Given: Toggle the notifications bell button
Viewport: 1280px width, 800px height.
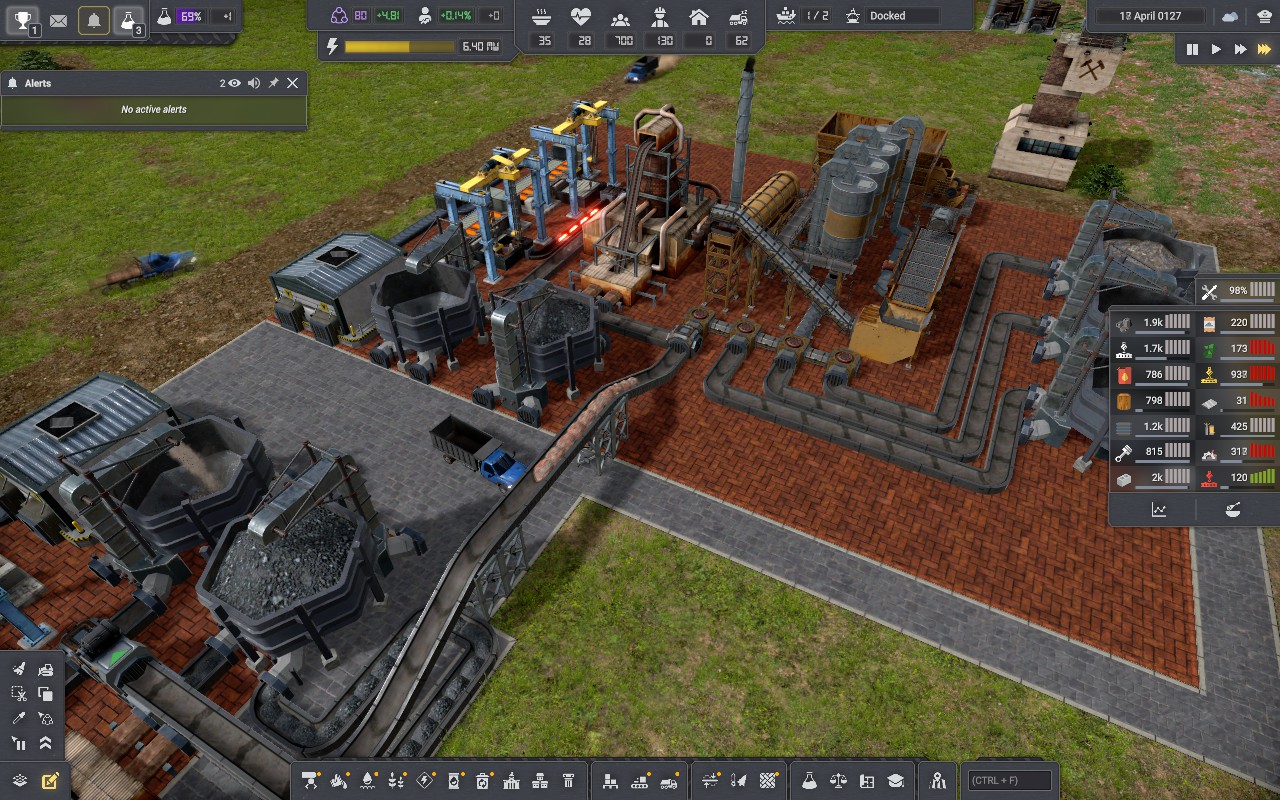Looking at the screenshot, I should (94, 19).
